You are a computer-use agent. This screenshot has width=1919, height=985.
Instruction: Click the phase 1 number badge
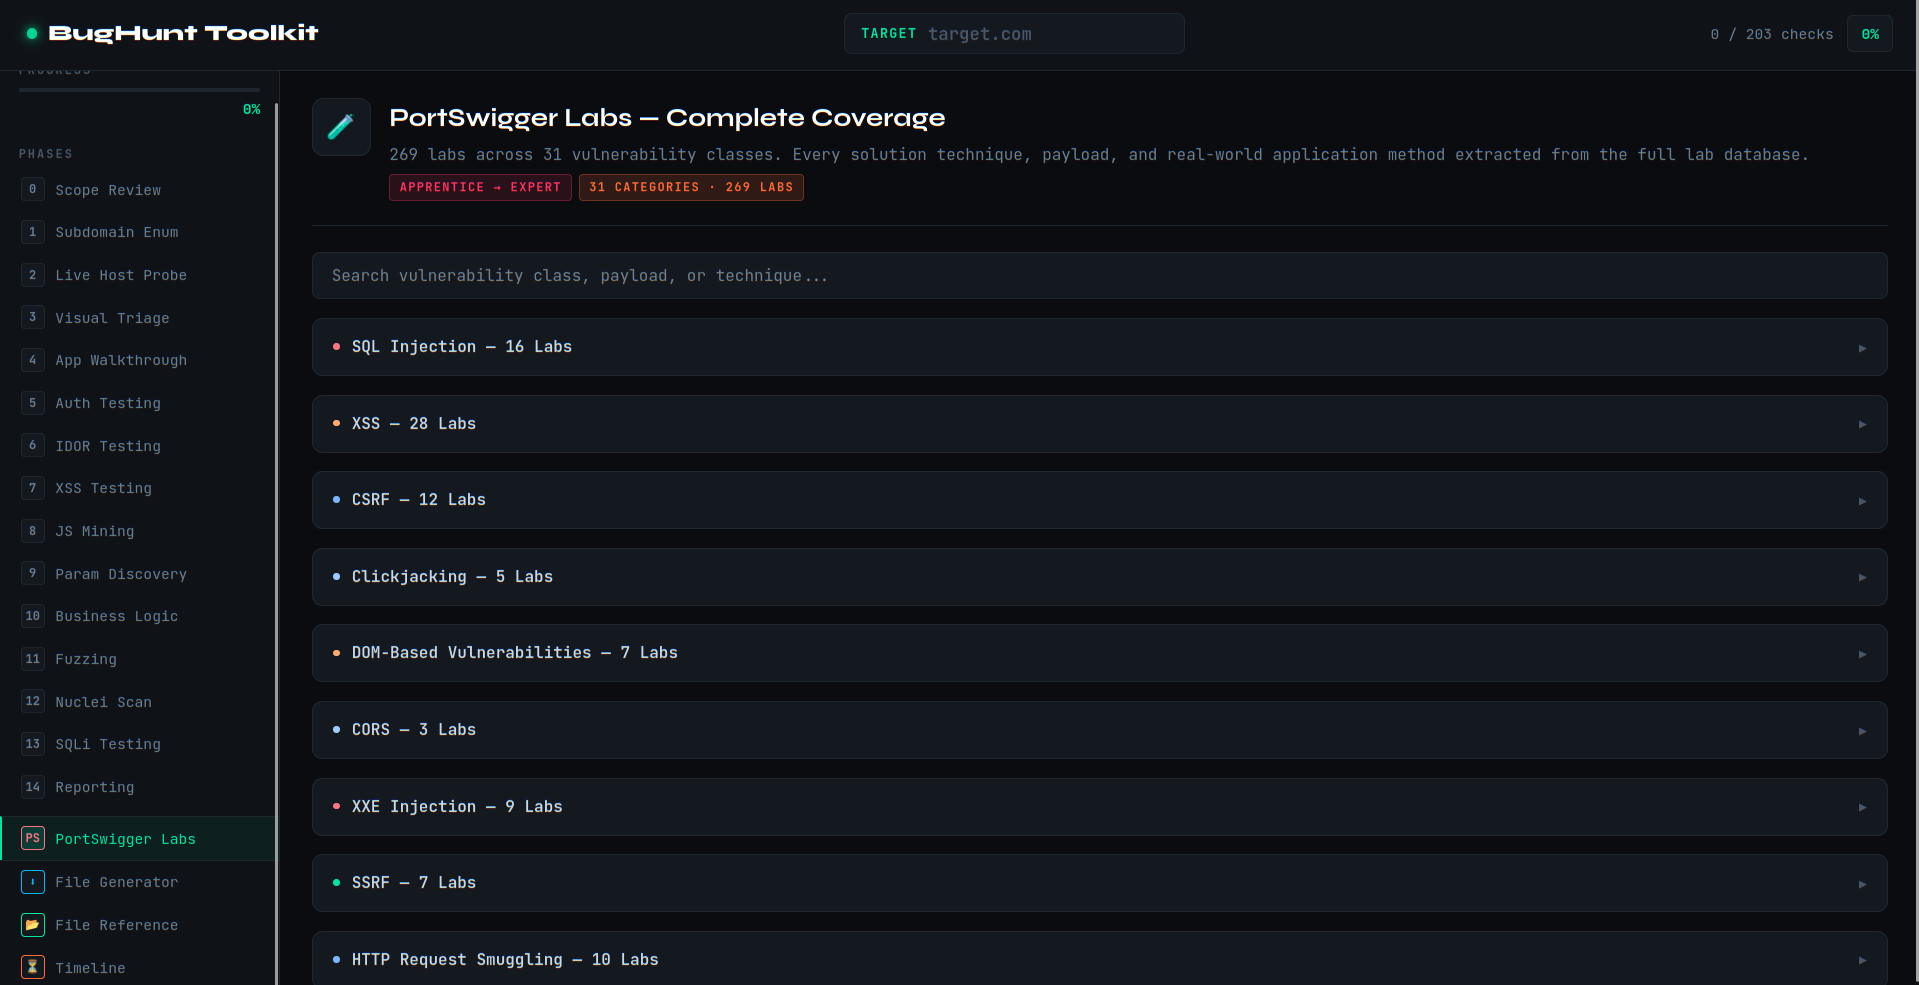[33, 232]
